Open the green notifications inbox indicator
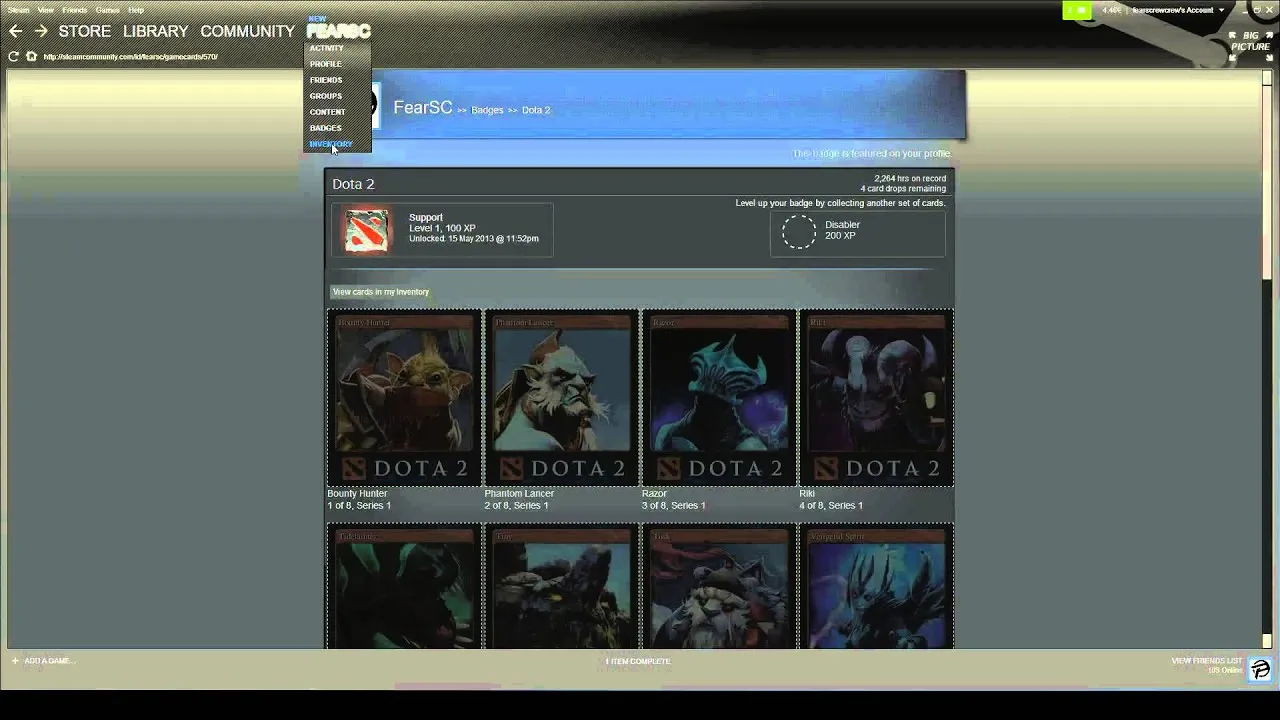The image size is (1280, 720). pyautogui.click(x=1077, y=10)
